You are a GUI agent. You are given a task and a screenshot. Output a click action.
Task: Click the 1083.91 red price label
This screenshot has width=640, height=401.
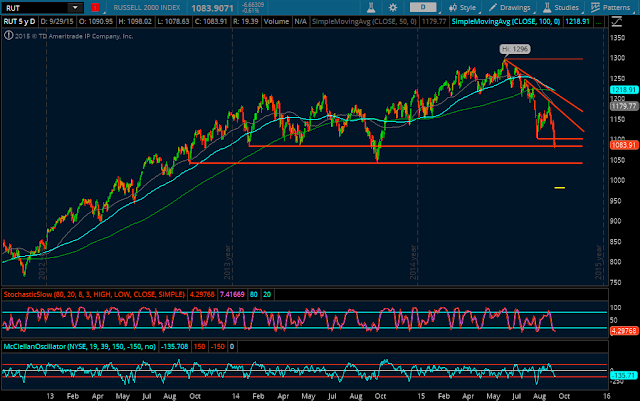point(624,145)
